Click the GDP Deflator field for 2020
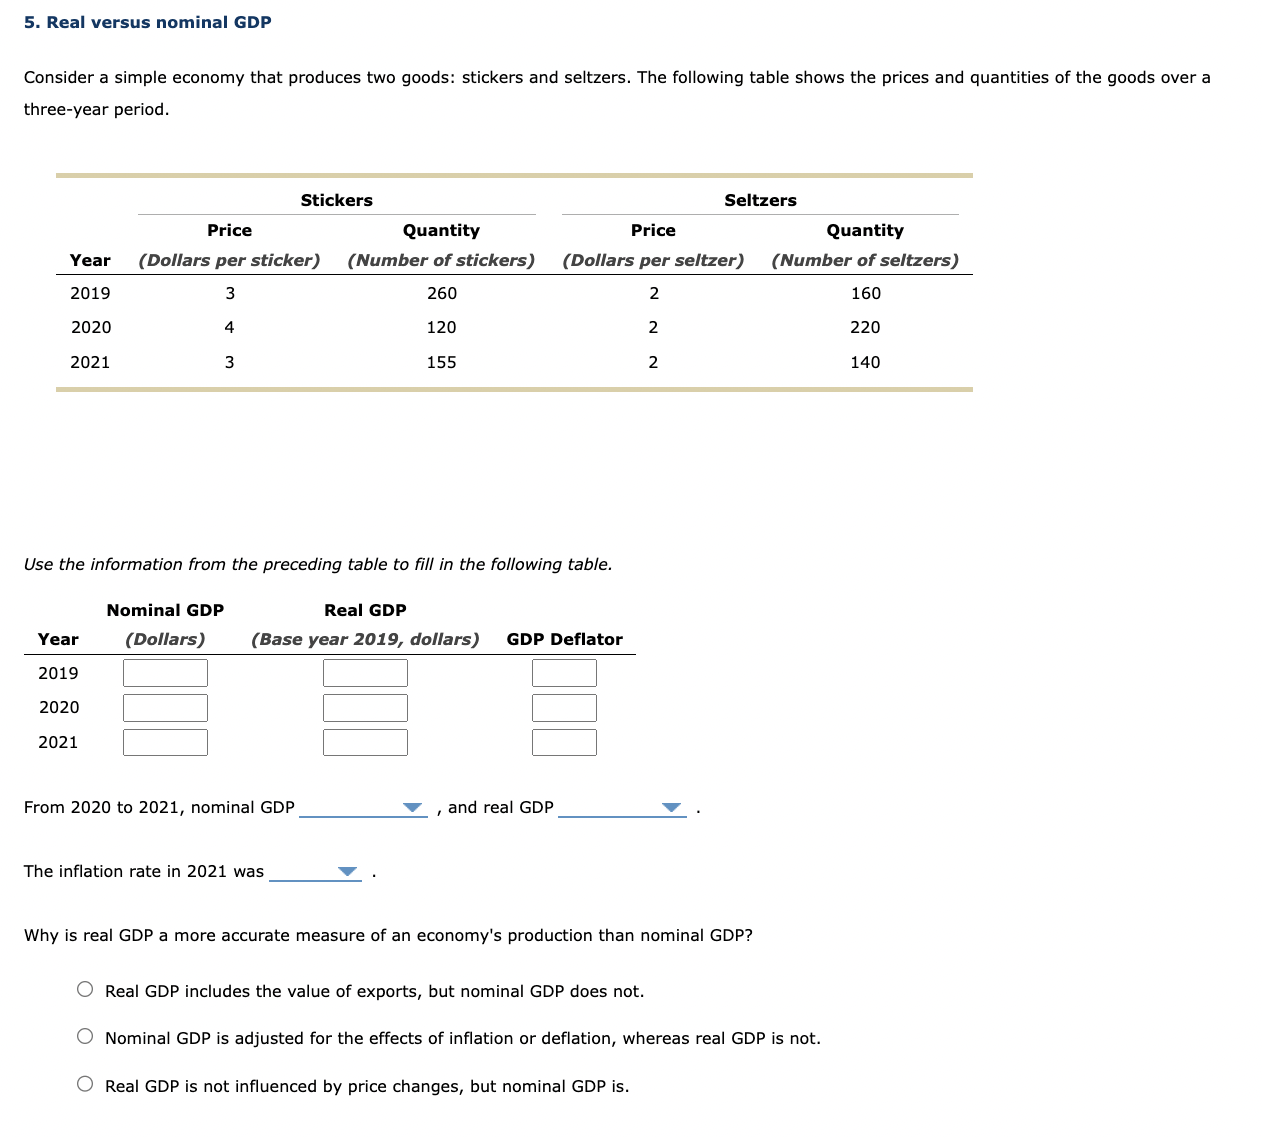Viewport: 1262px width, 1138px height. 564,707
